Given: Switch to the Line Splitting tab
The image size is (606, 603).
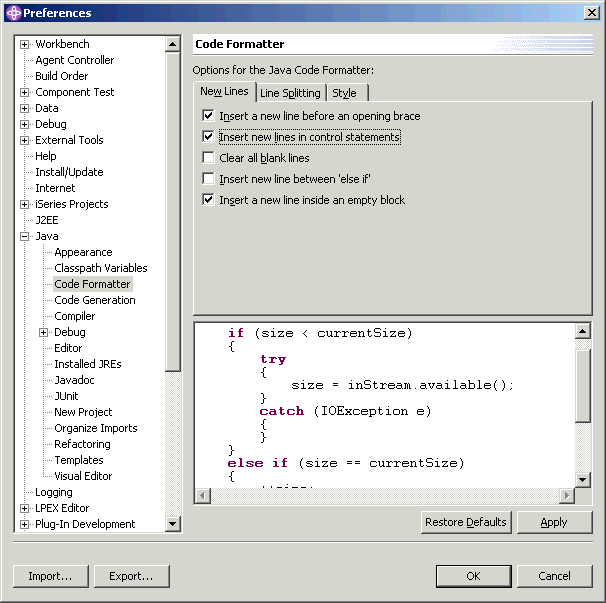Looking at the screenshot, I should tap(290, 93).
